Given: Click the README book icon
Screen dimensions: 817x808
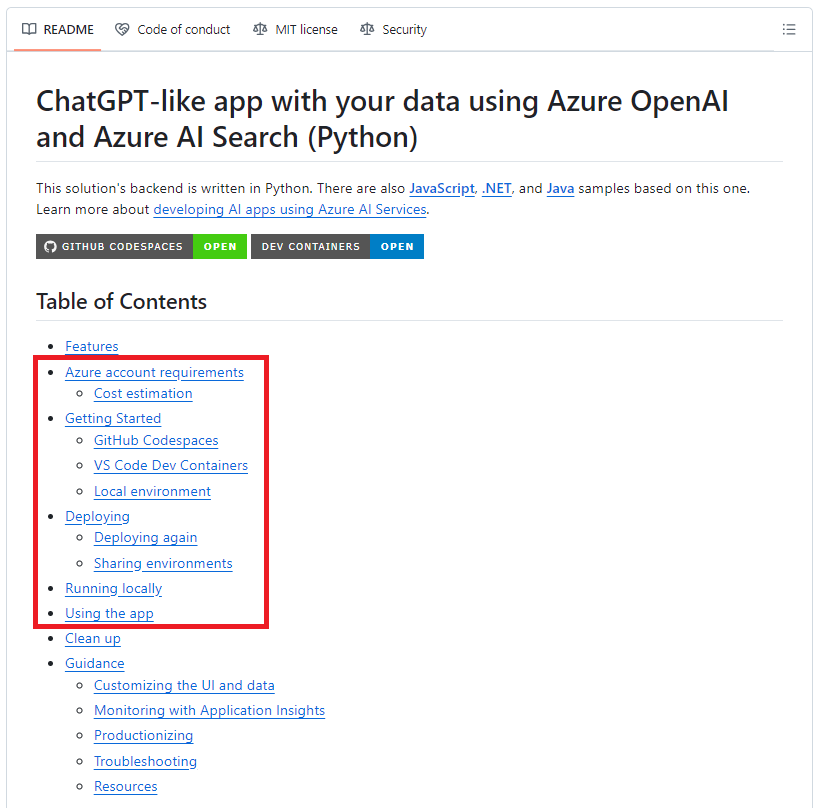Looking at the screenshot, I should coord(29,30).
